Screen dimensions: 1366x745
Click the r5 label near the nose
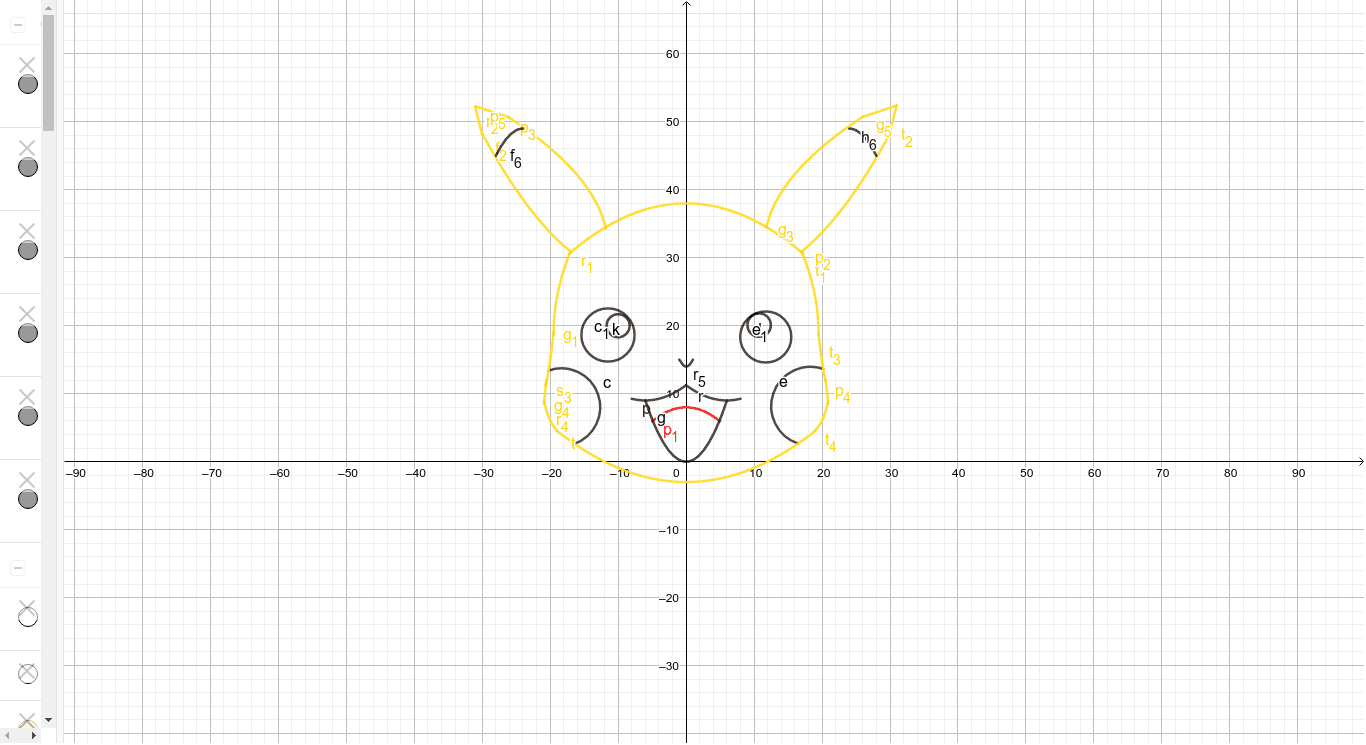tap(699, 378)
